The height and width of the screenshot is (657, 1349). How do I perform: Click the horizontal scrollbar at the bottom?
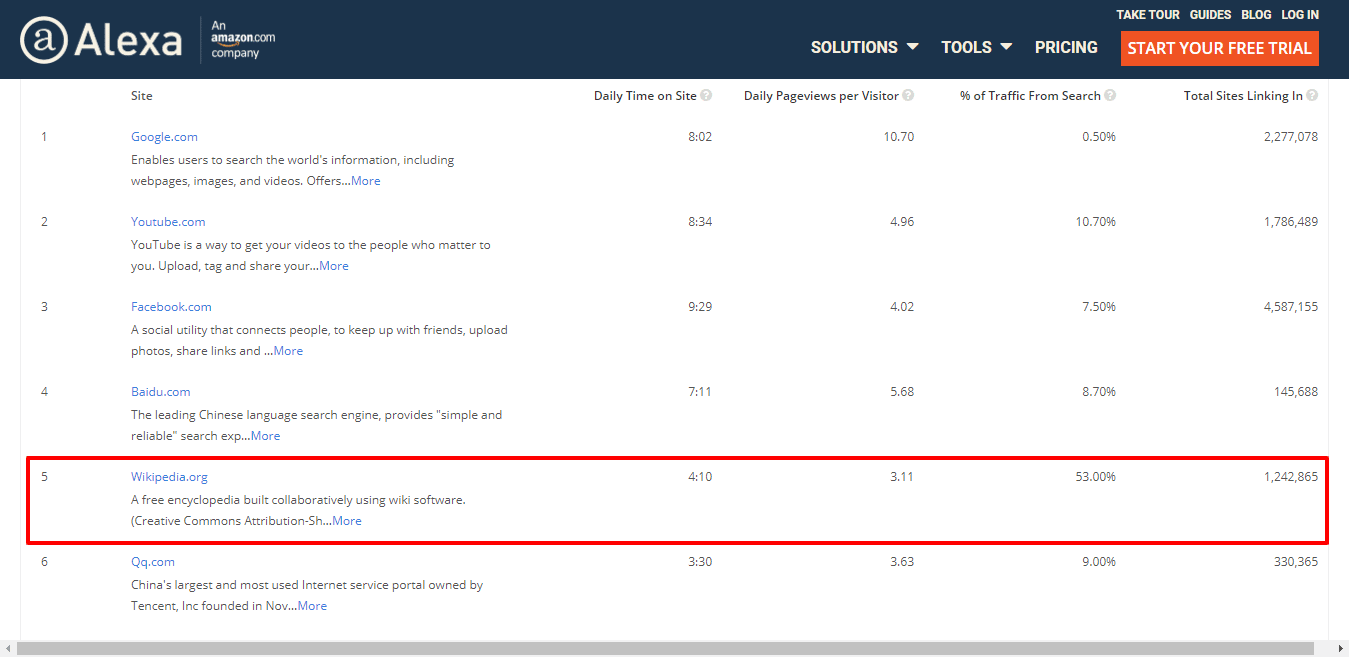664,649
